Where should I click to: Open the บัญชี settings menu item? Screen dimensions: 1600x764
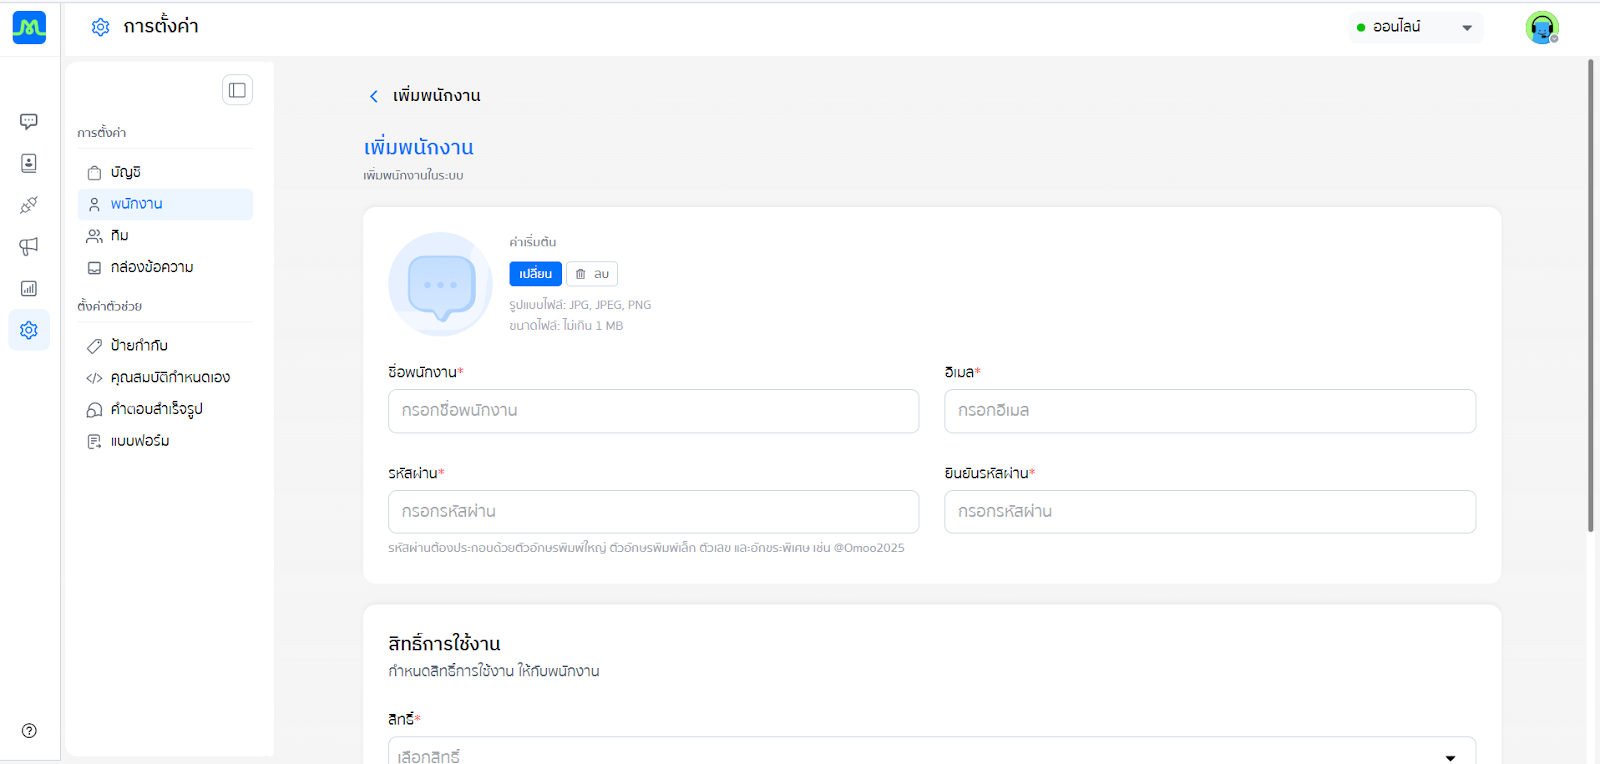coord(165,172)
